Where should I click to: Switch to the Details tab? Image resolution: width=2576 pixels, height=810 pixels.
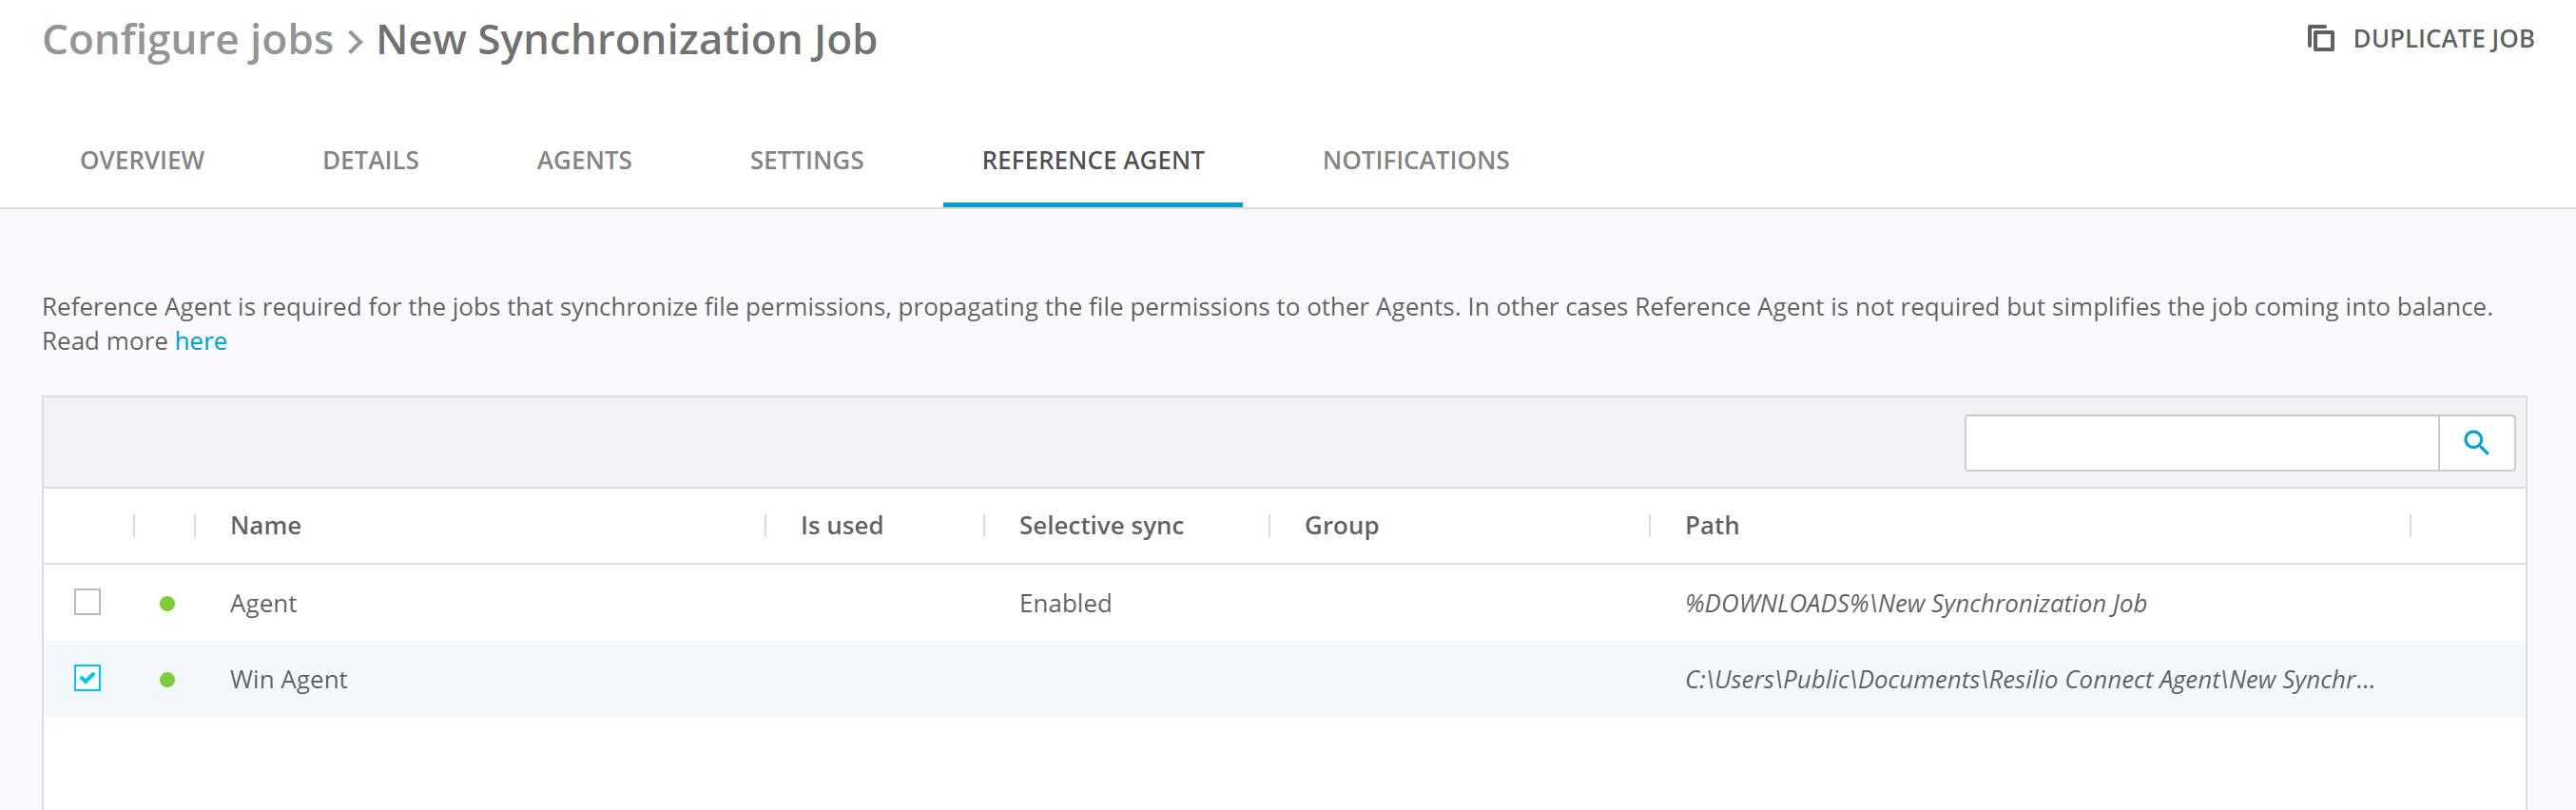click(370, 160)
